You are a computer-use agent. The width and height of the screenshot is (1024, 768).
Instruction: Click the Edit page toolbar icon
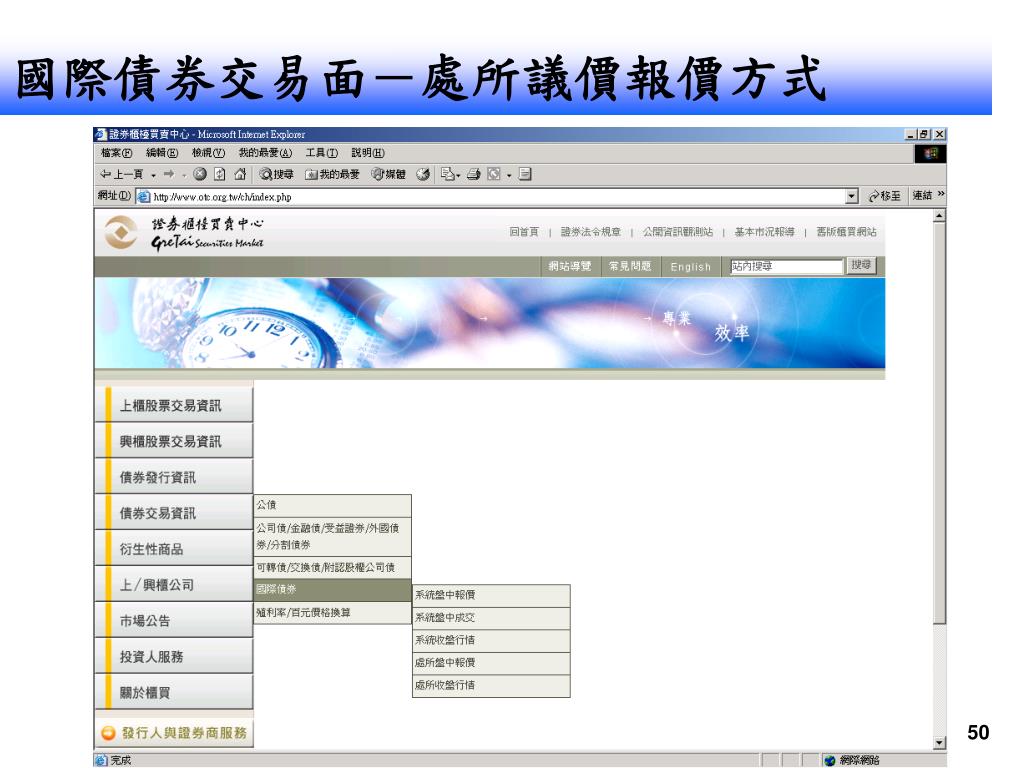tap(525, 174)
